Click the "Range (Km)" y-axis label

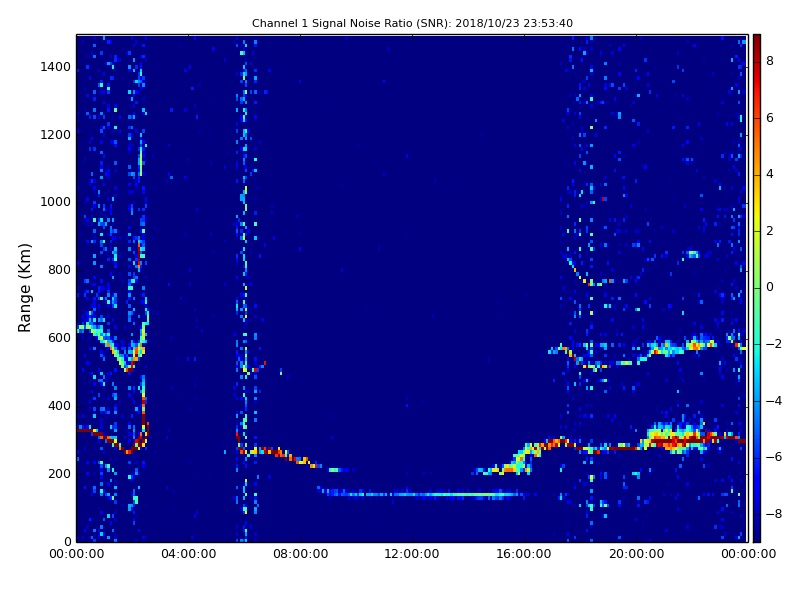24,288
